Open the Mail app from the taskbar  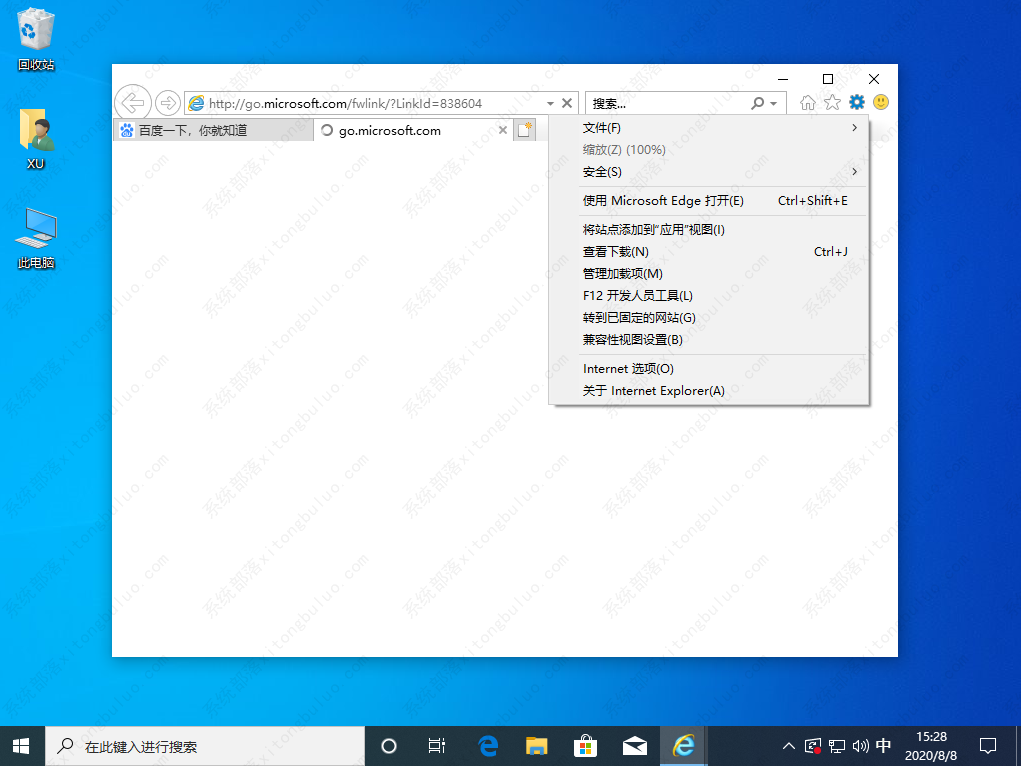tap(634, 746)
